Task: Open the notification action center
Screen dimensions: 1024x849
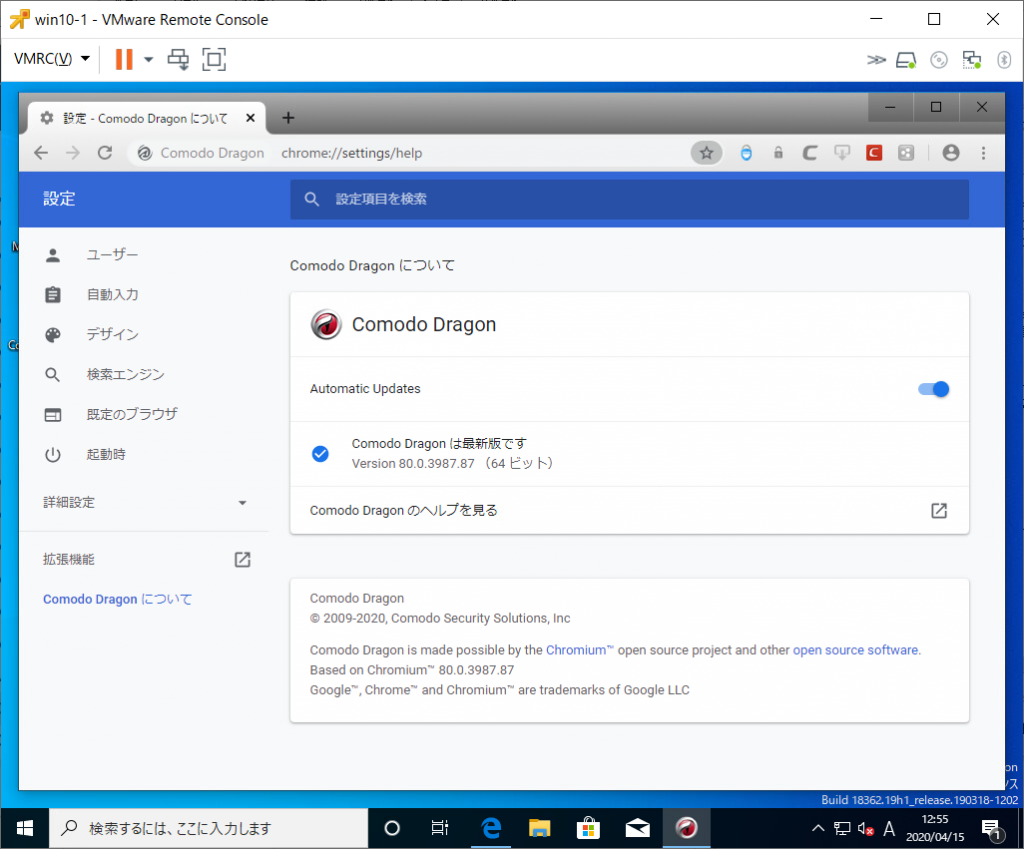Action: tap(992, 829)
